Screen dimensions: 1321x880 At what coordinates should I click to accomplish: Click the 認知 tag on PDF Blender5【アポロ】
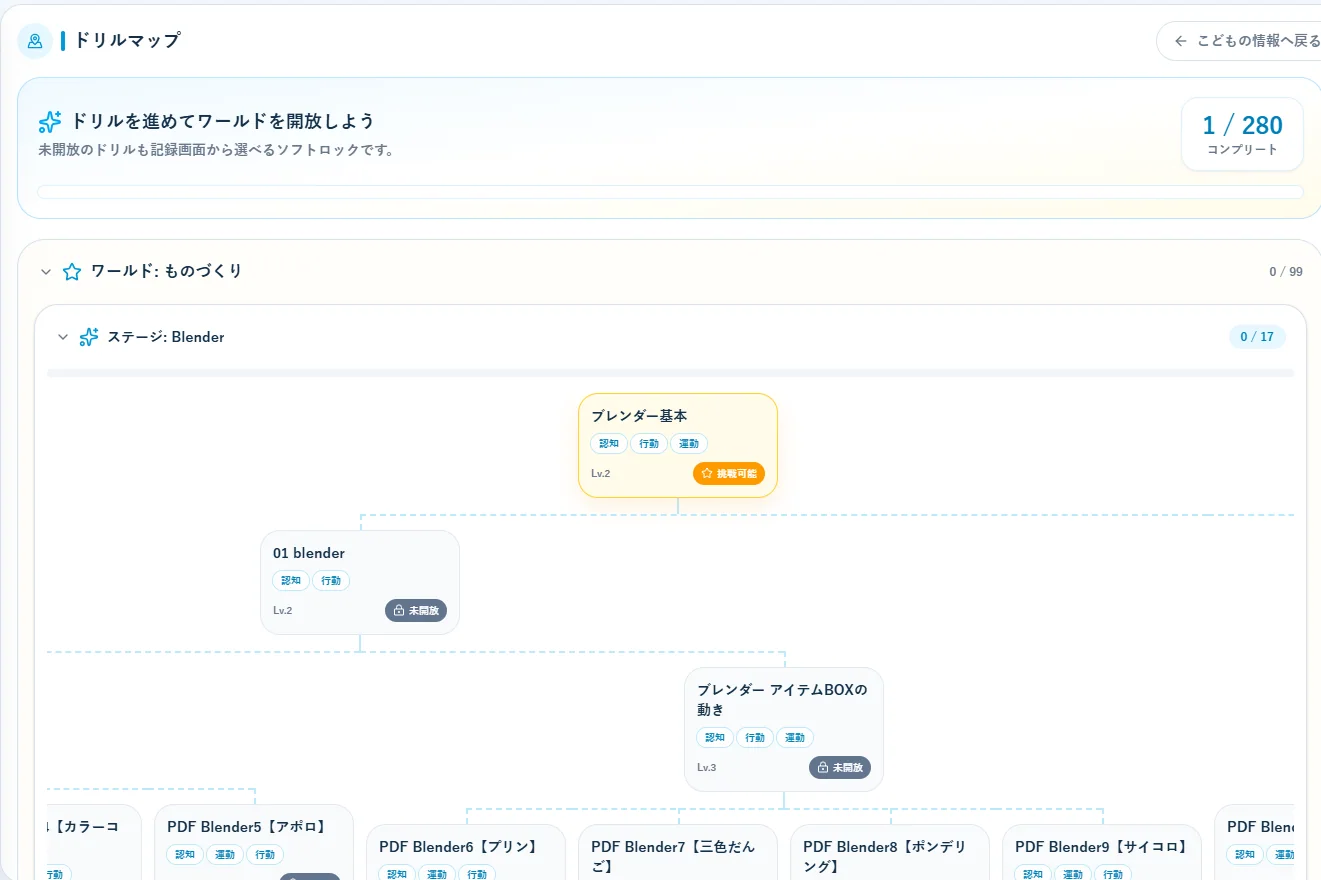(x=185, y=855)
